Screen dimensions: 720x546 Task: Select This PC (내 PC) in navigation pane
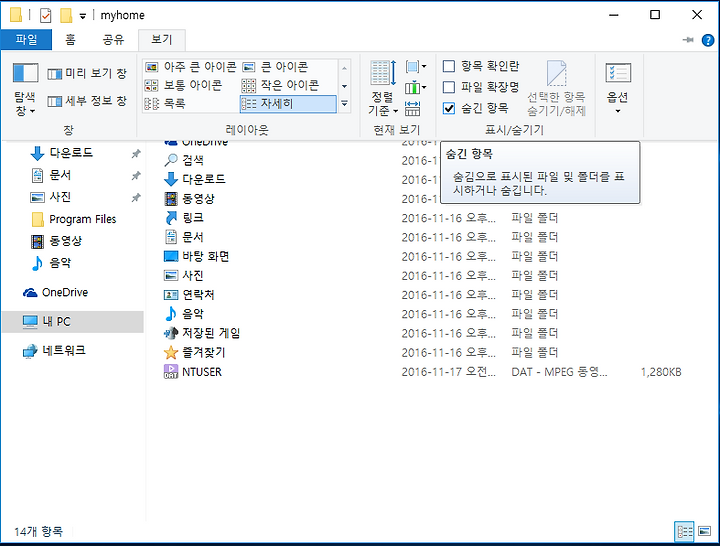point(73,321)
